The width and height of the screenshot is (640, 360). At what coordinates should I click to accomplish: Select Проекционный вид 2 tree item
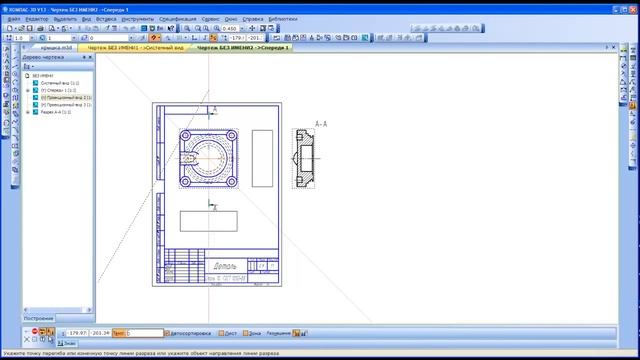point(66,98)
